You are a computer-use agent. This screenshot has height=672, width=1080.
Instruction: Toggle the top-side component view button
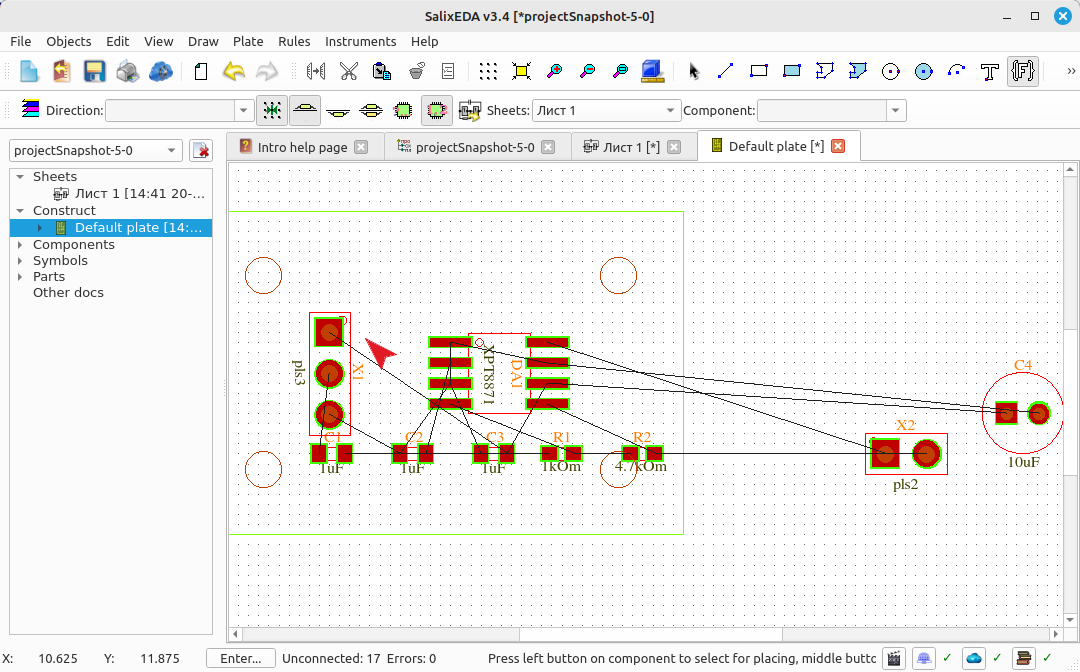point(305,110)
